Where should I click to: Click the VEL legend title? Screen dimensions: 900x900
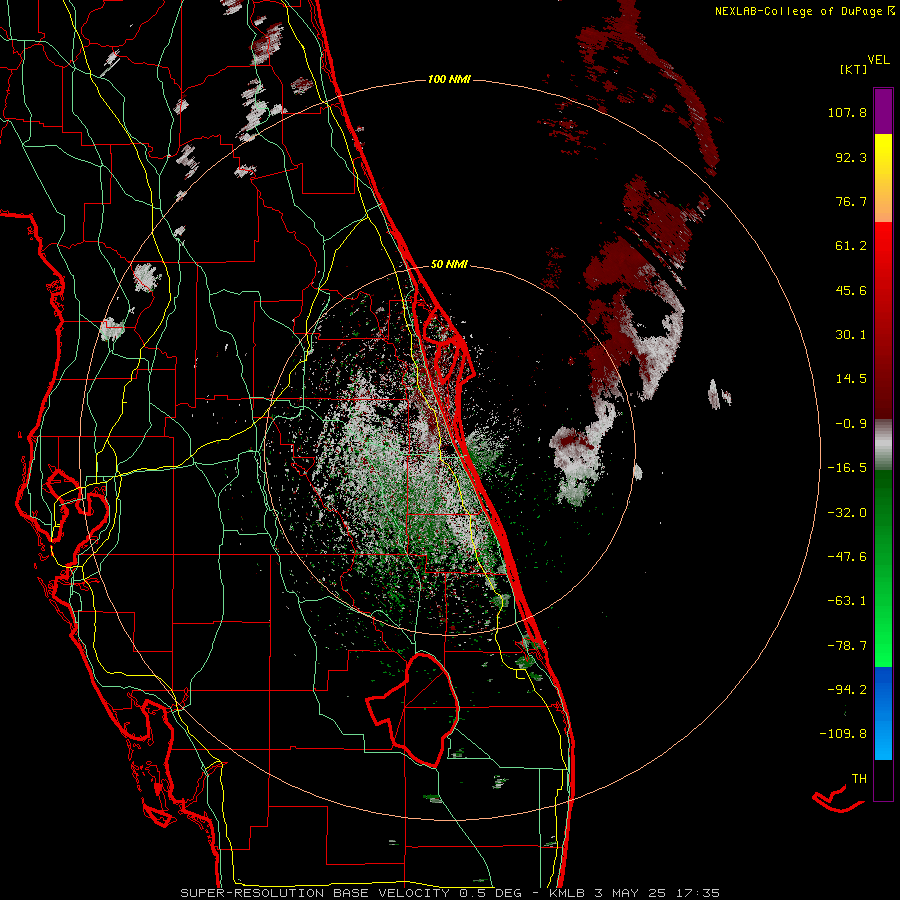pos(878,60)
